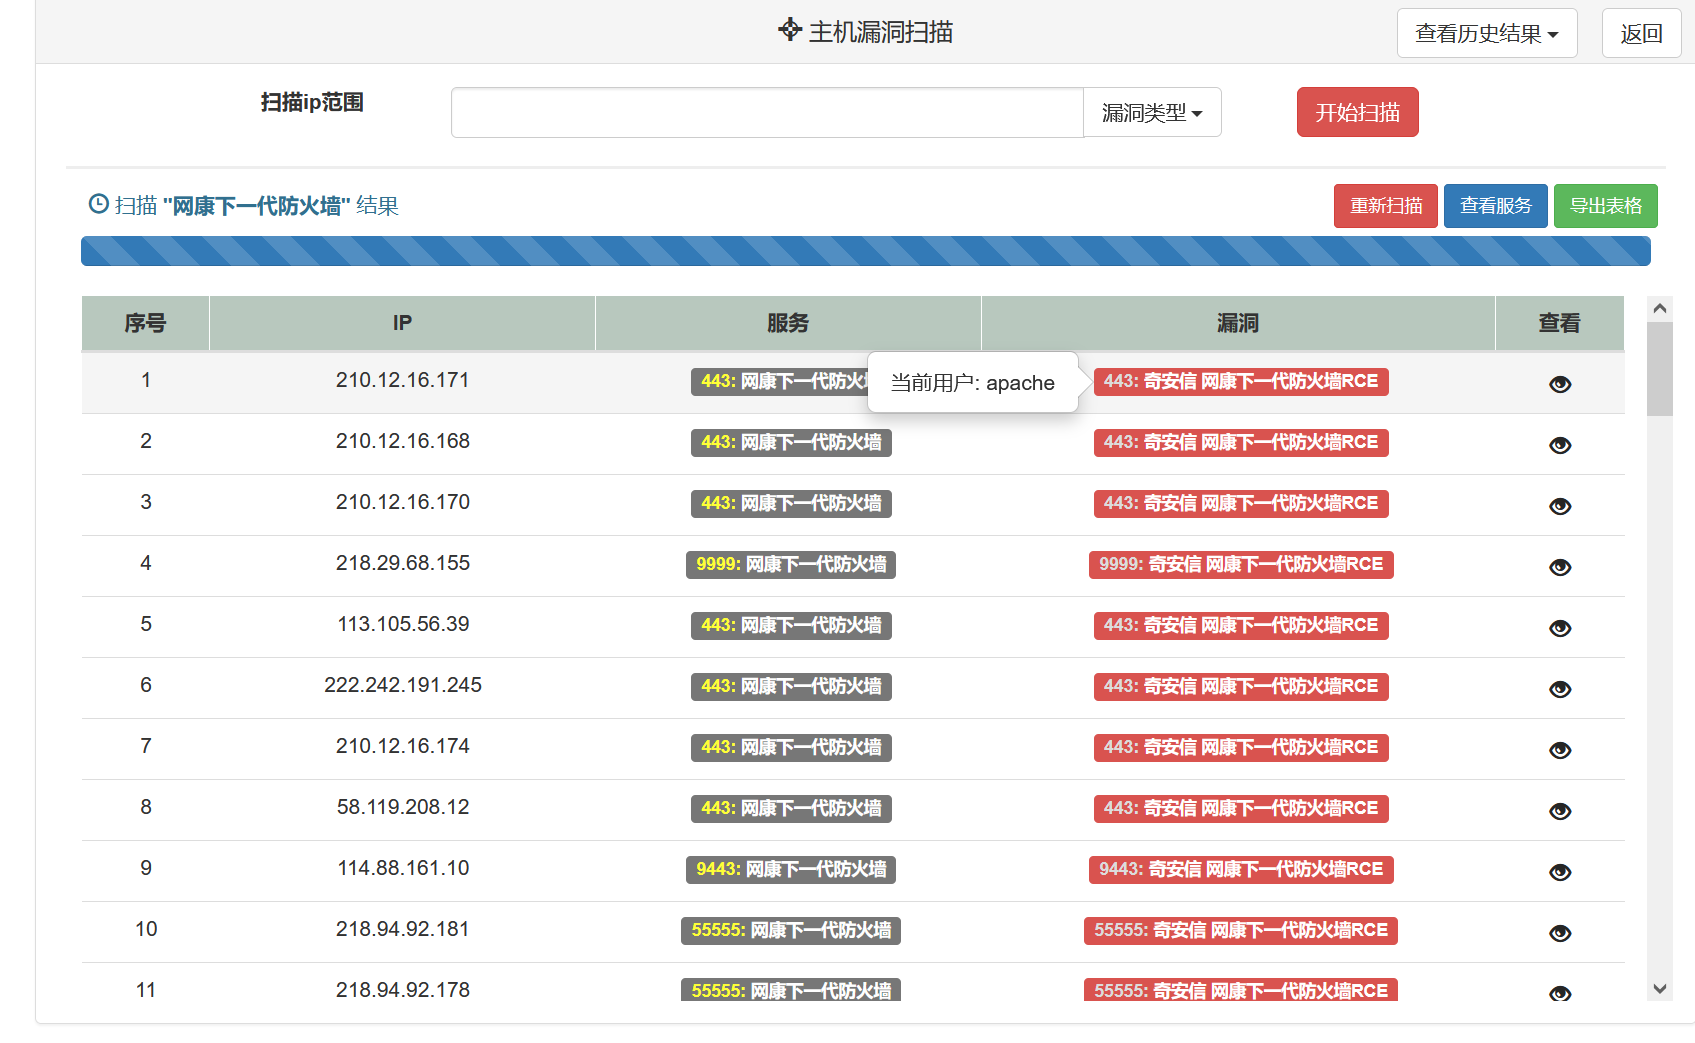Click the vulnerability tag for 210.12.16.170
The image size is (1695, 1043).
pos(1241,503)
